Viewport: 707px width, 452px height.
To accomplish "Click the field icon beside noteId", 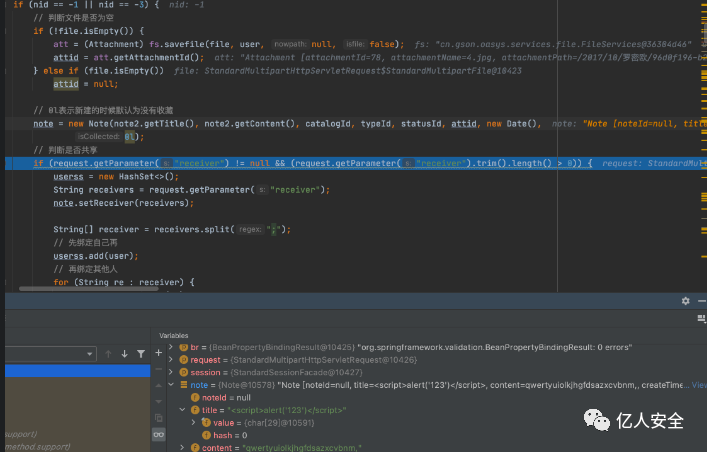I will coord(195,398).
